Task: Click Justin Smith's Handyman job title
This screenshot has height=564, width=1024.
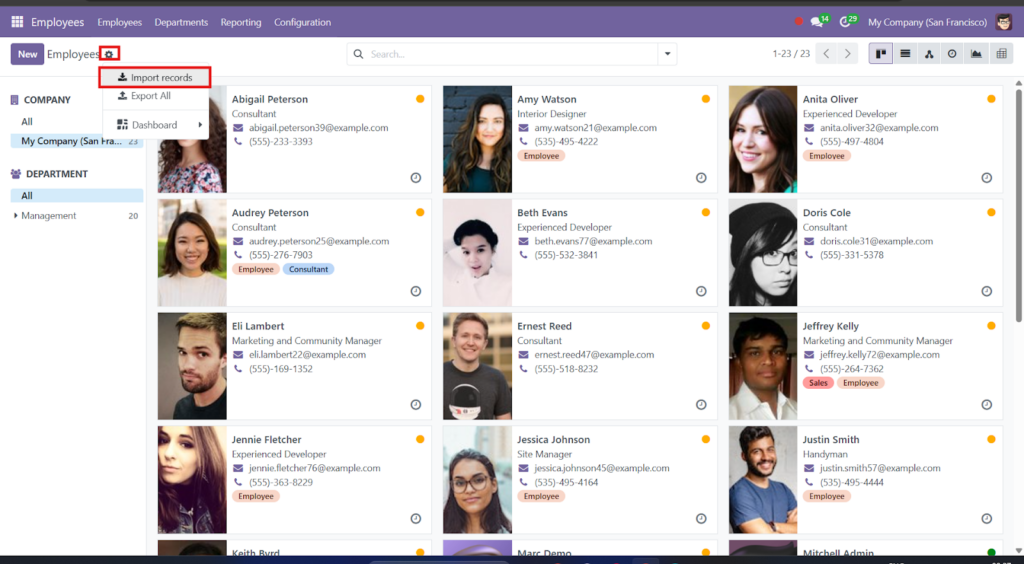Action: (825, 454)
